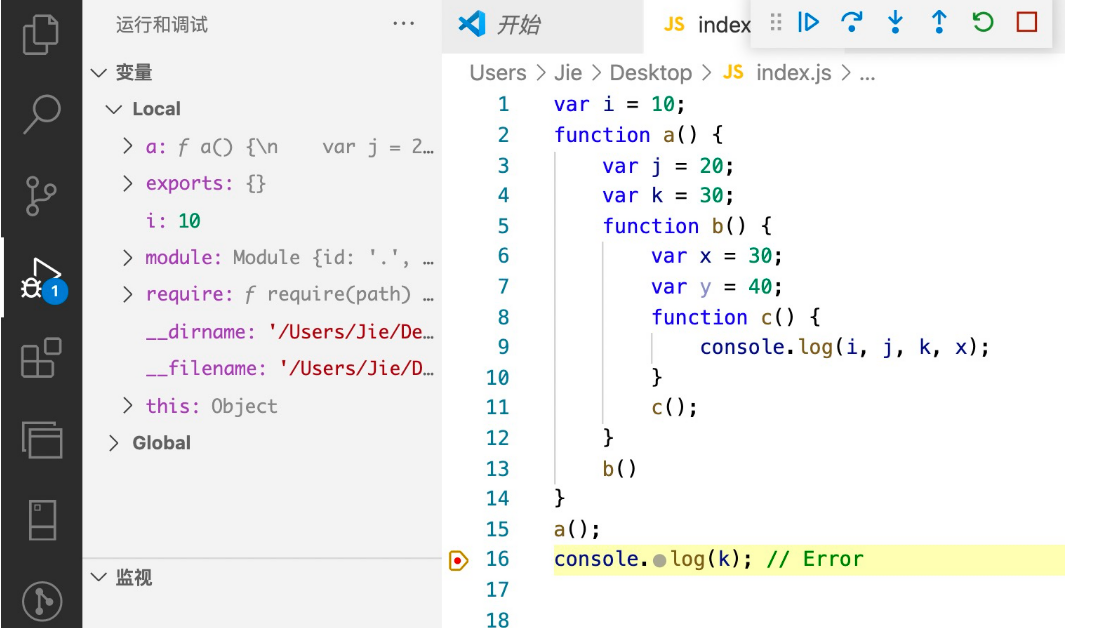The image size is (1105, 628).
Task: Click the 'b()' call on line 13
Action: coord(619,468)
